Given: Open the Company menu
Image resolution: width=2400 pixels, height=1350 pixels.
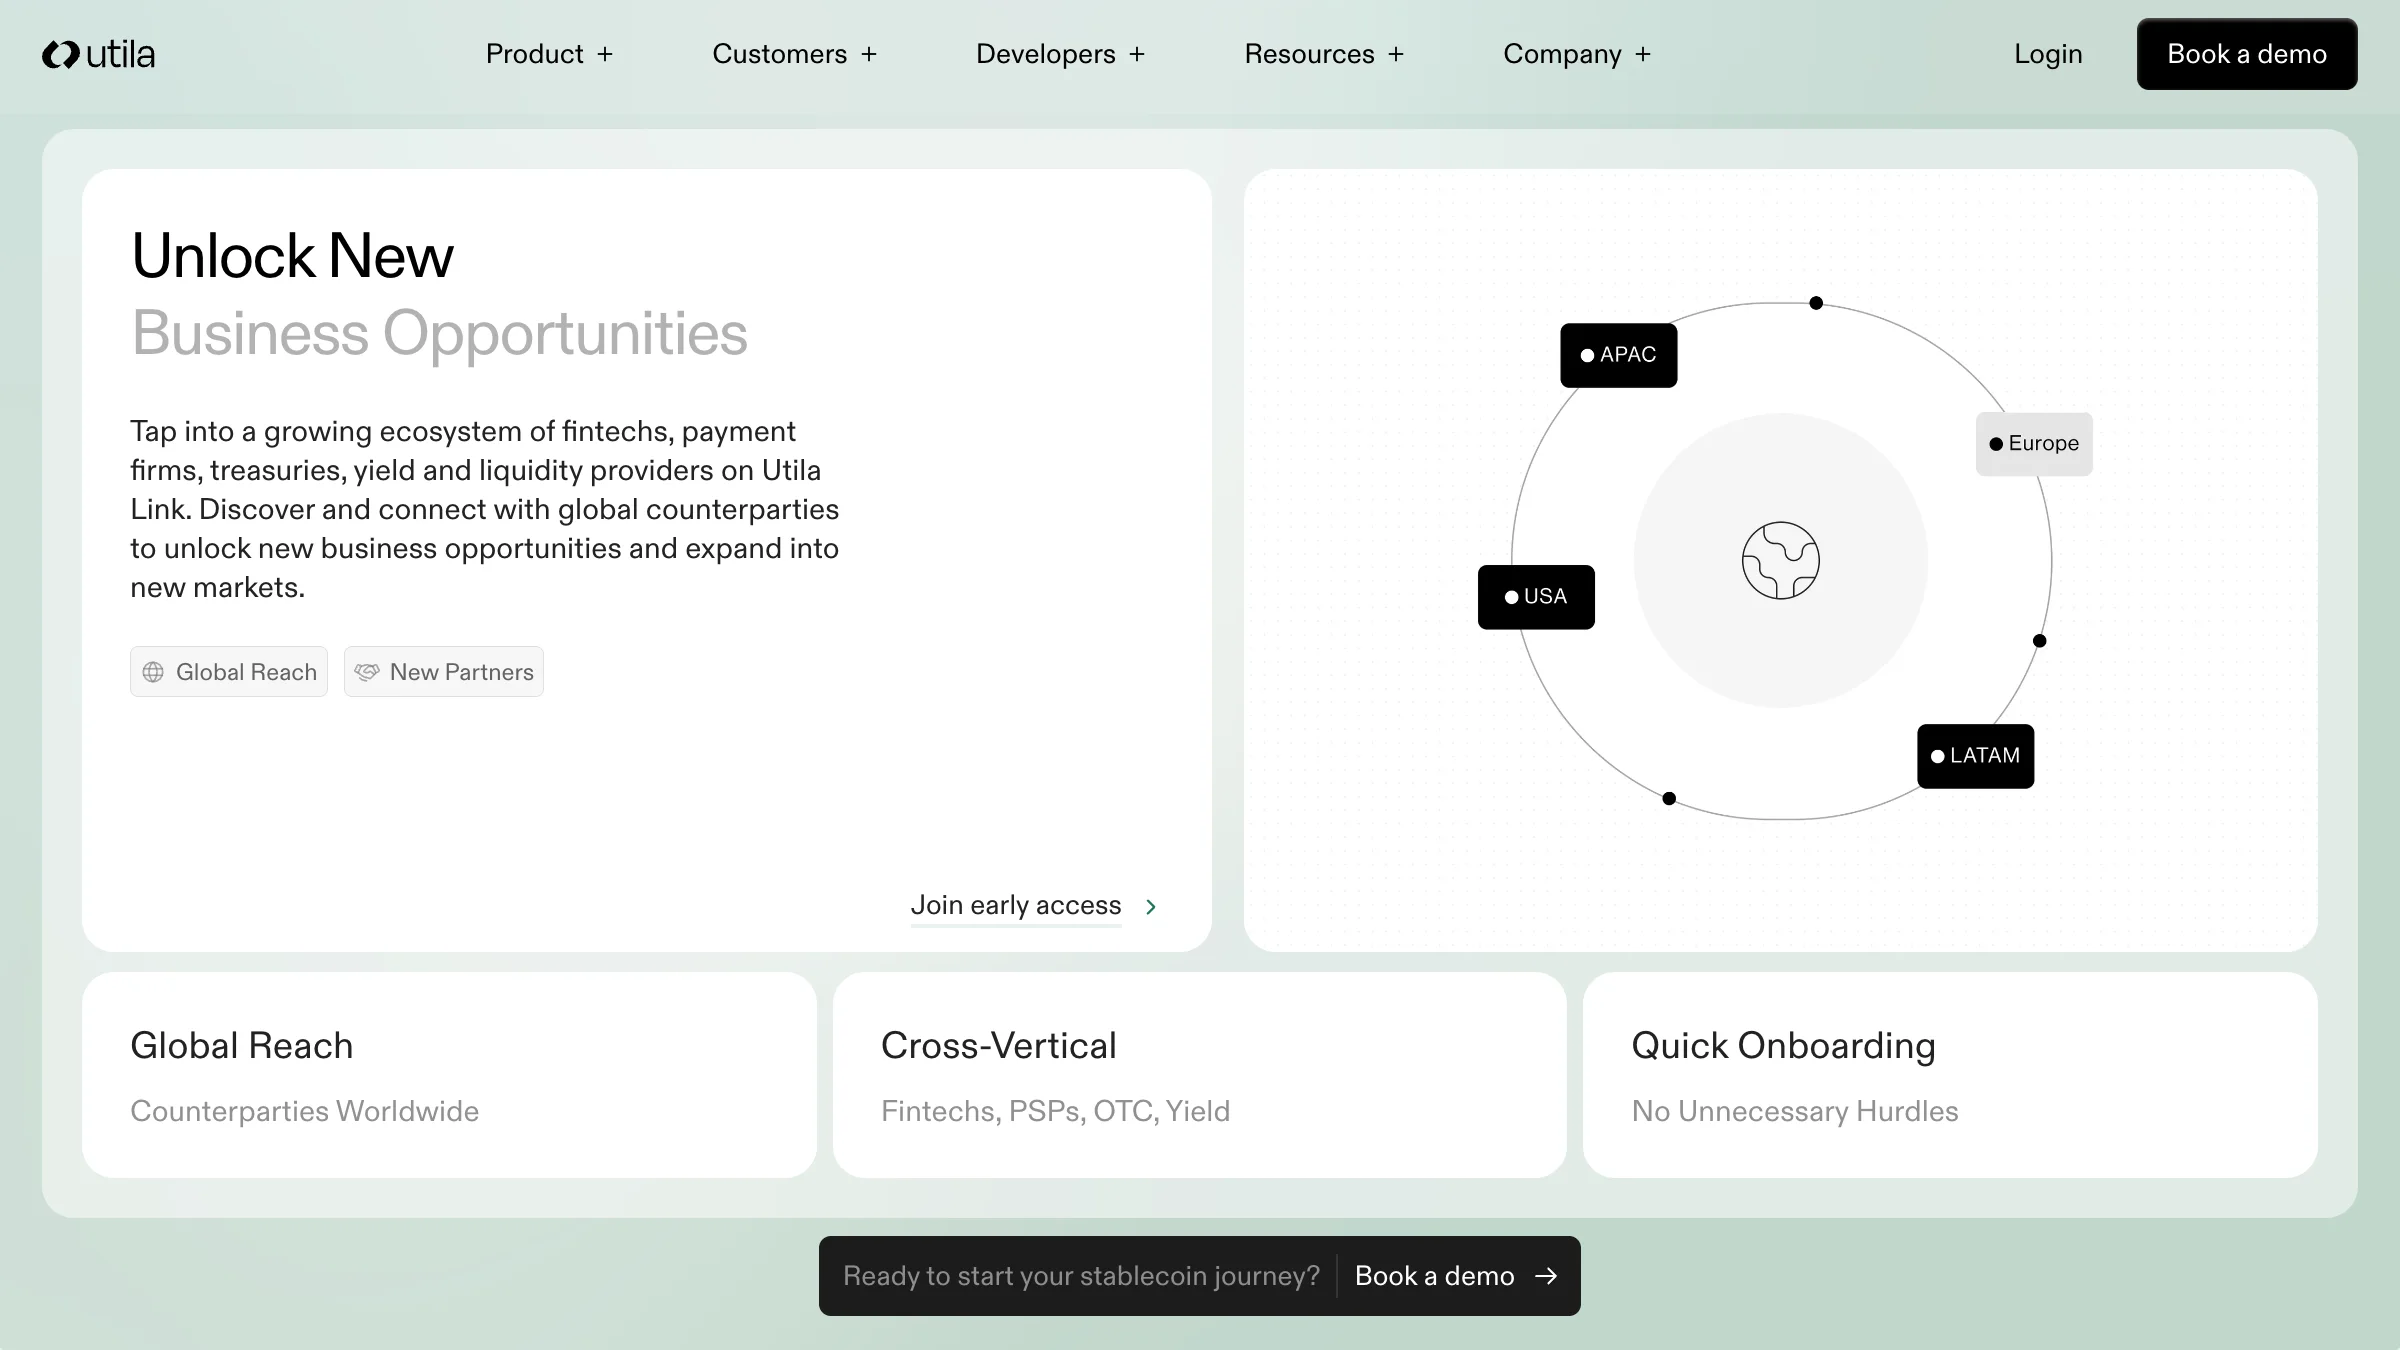Looking at the screenshot, I should (x=1577, y=54).
